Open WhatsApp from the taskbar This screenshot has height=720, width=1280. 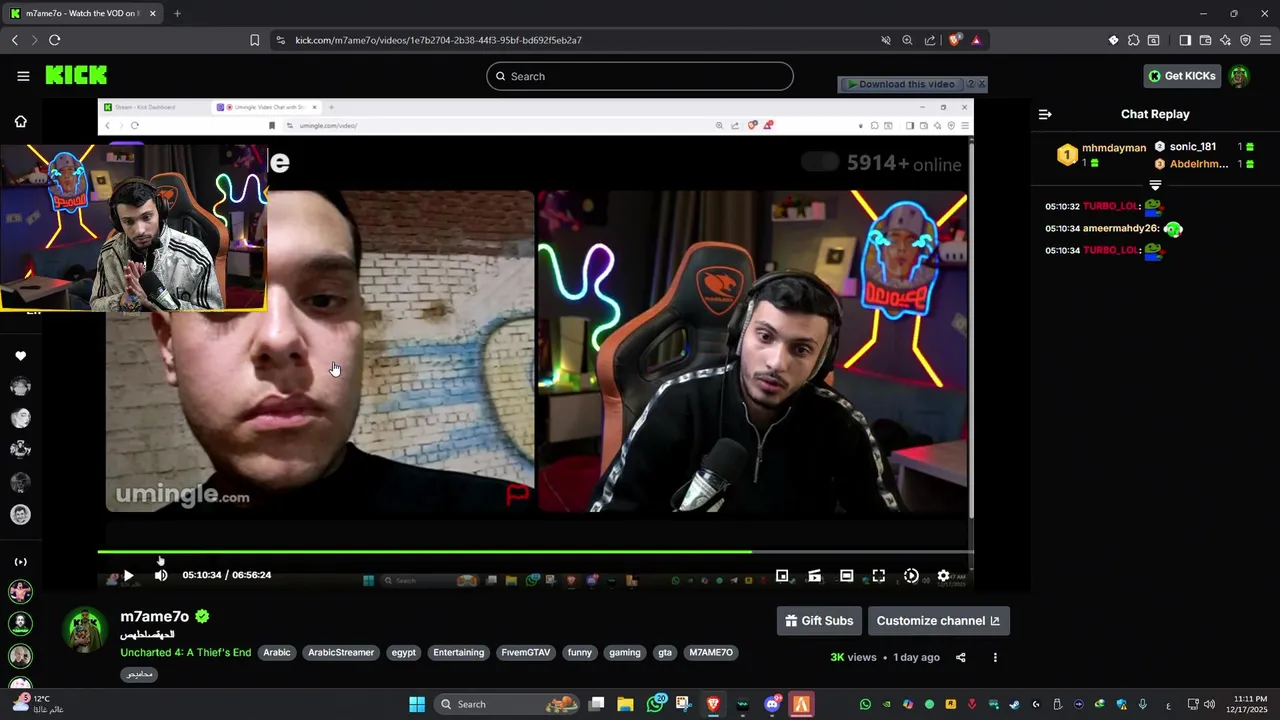[x=655, y=704]
